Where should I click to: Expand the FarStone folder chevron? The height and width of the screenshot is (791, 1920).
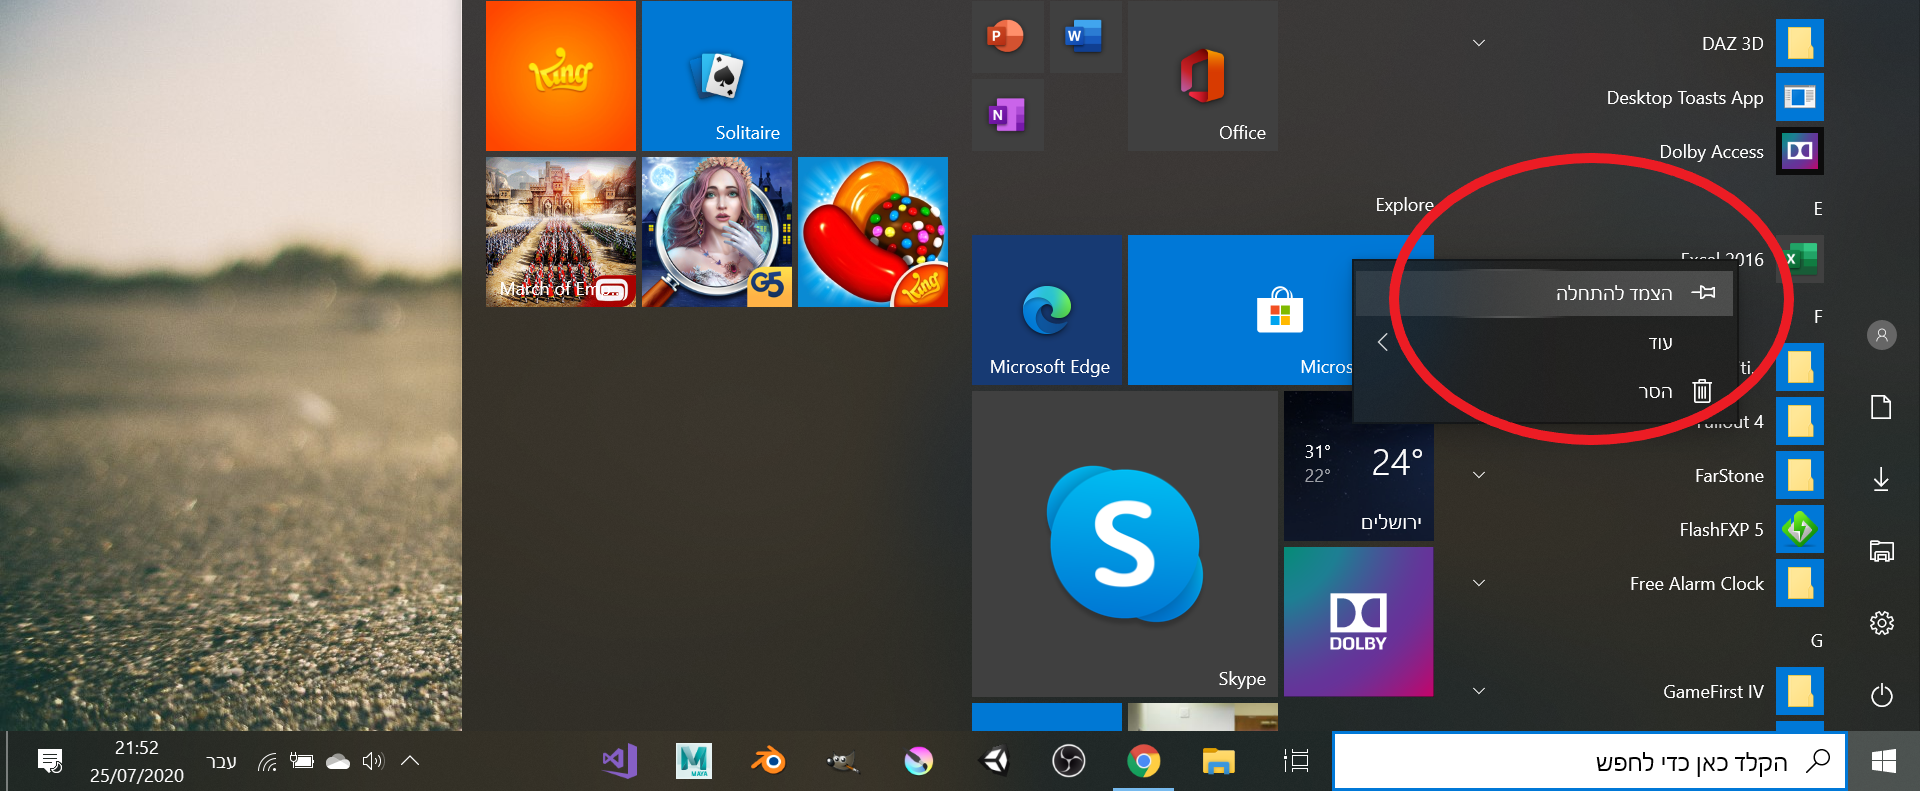pos(1479,476)
